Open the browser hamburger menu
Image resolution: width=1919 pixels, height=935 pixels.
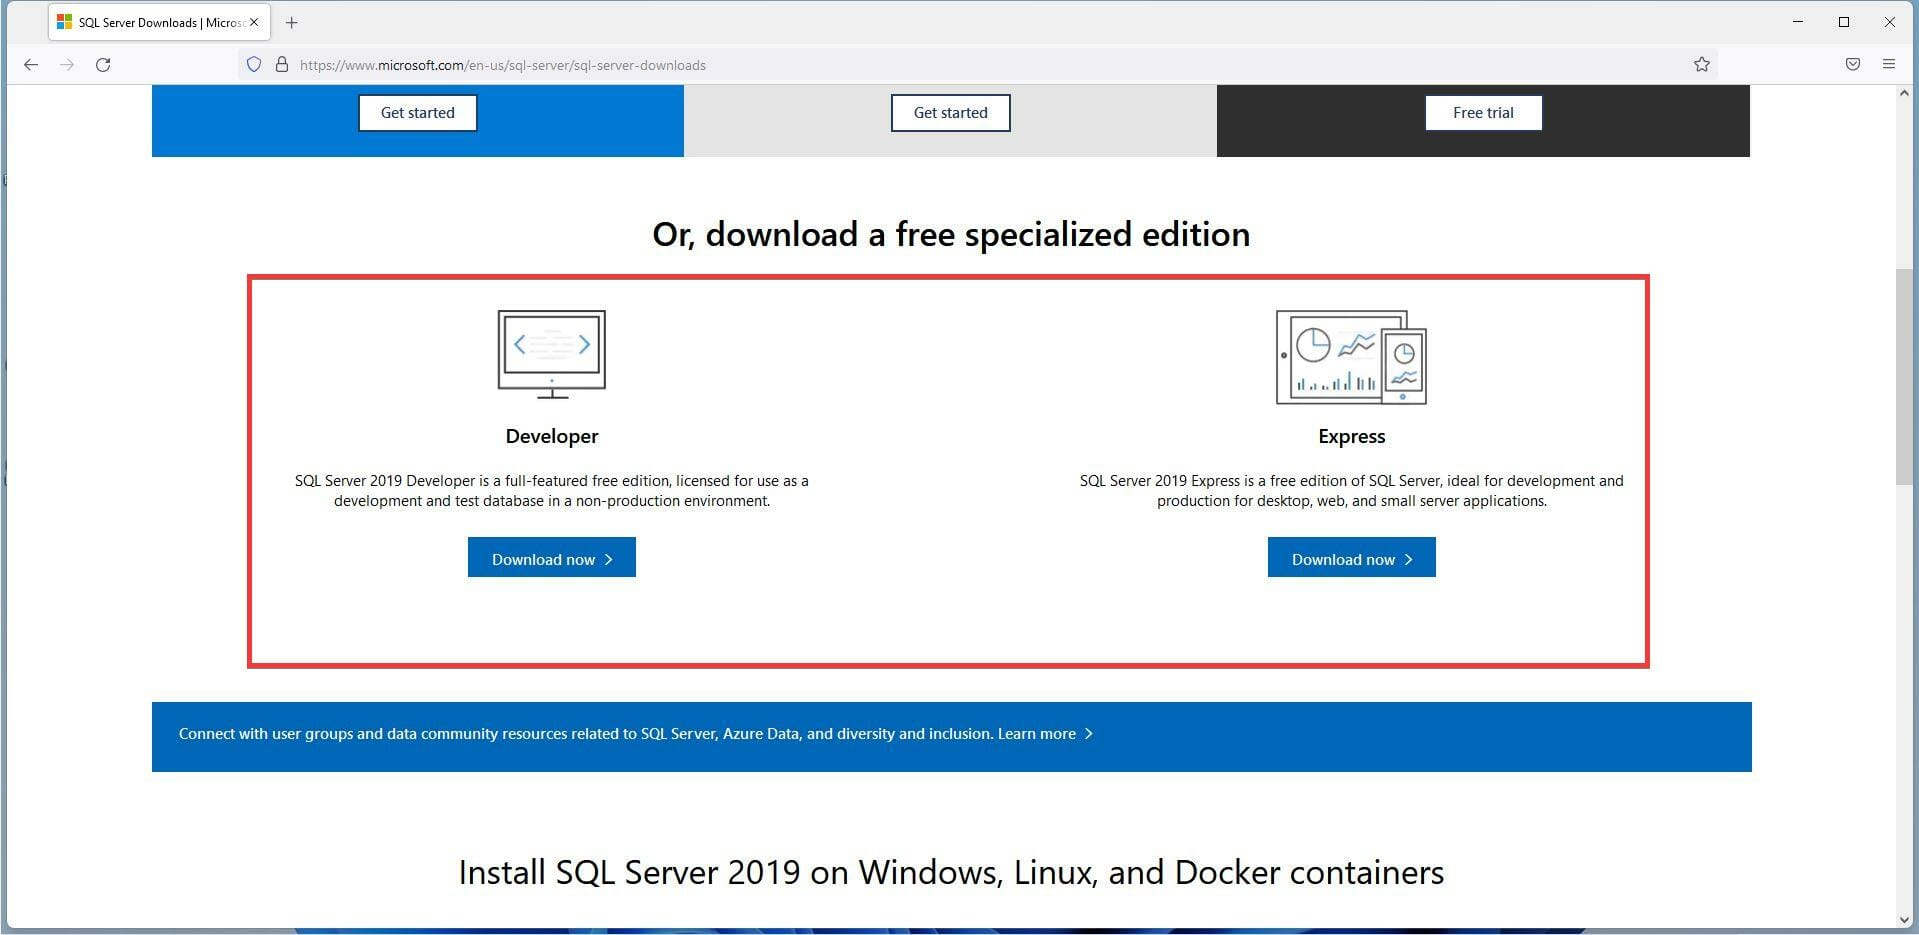pyautogui.click(x=1889, y=64)
